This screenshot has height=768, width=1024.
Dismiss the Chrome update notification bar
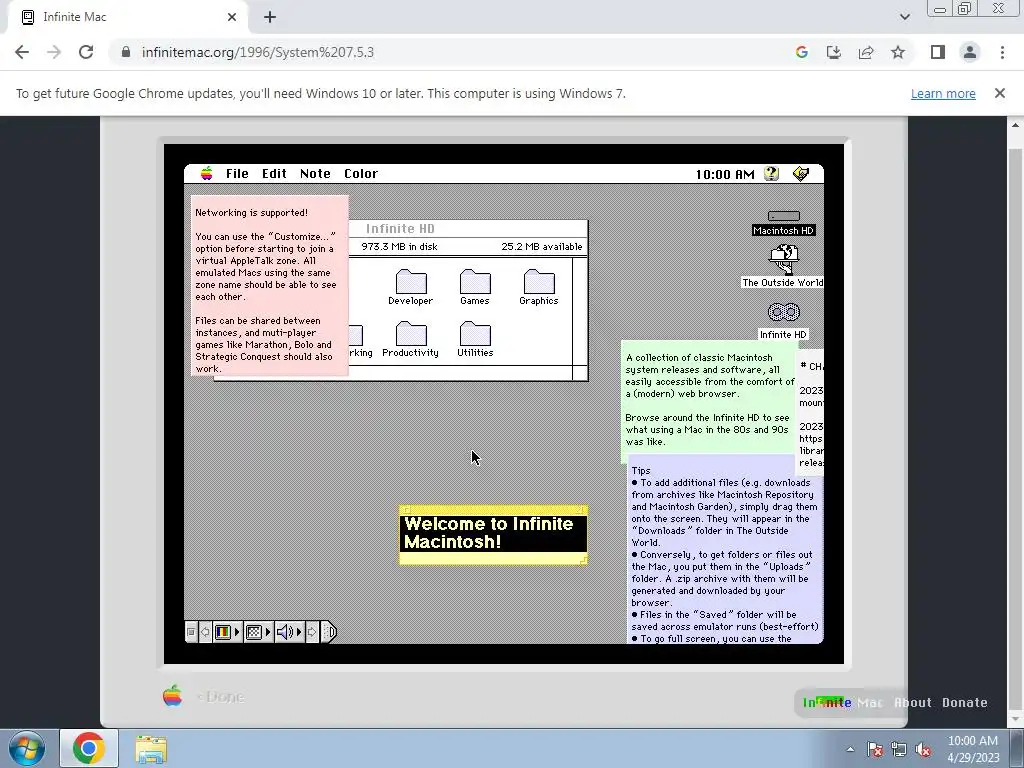coord(999,93)
